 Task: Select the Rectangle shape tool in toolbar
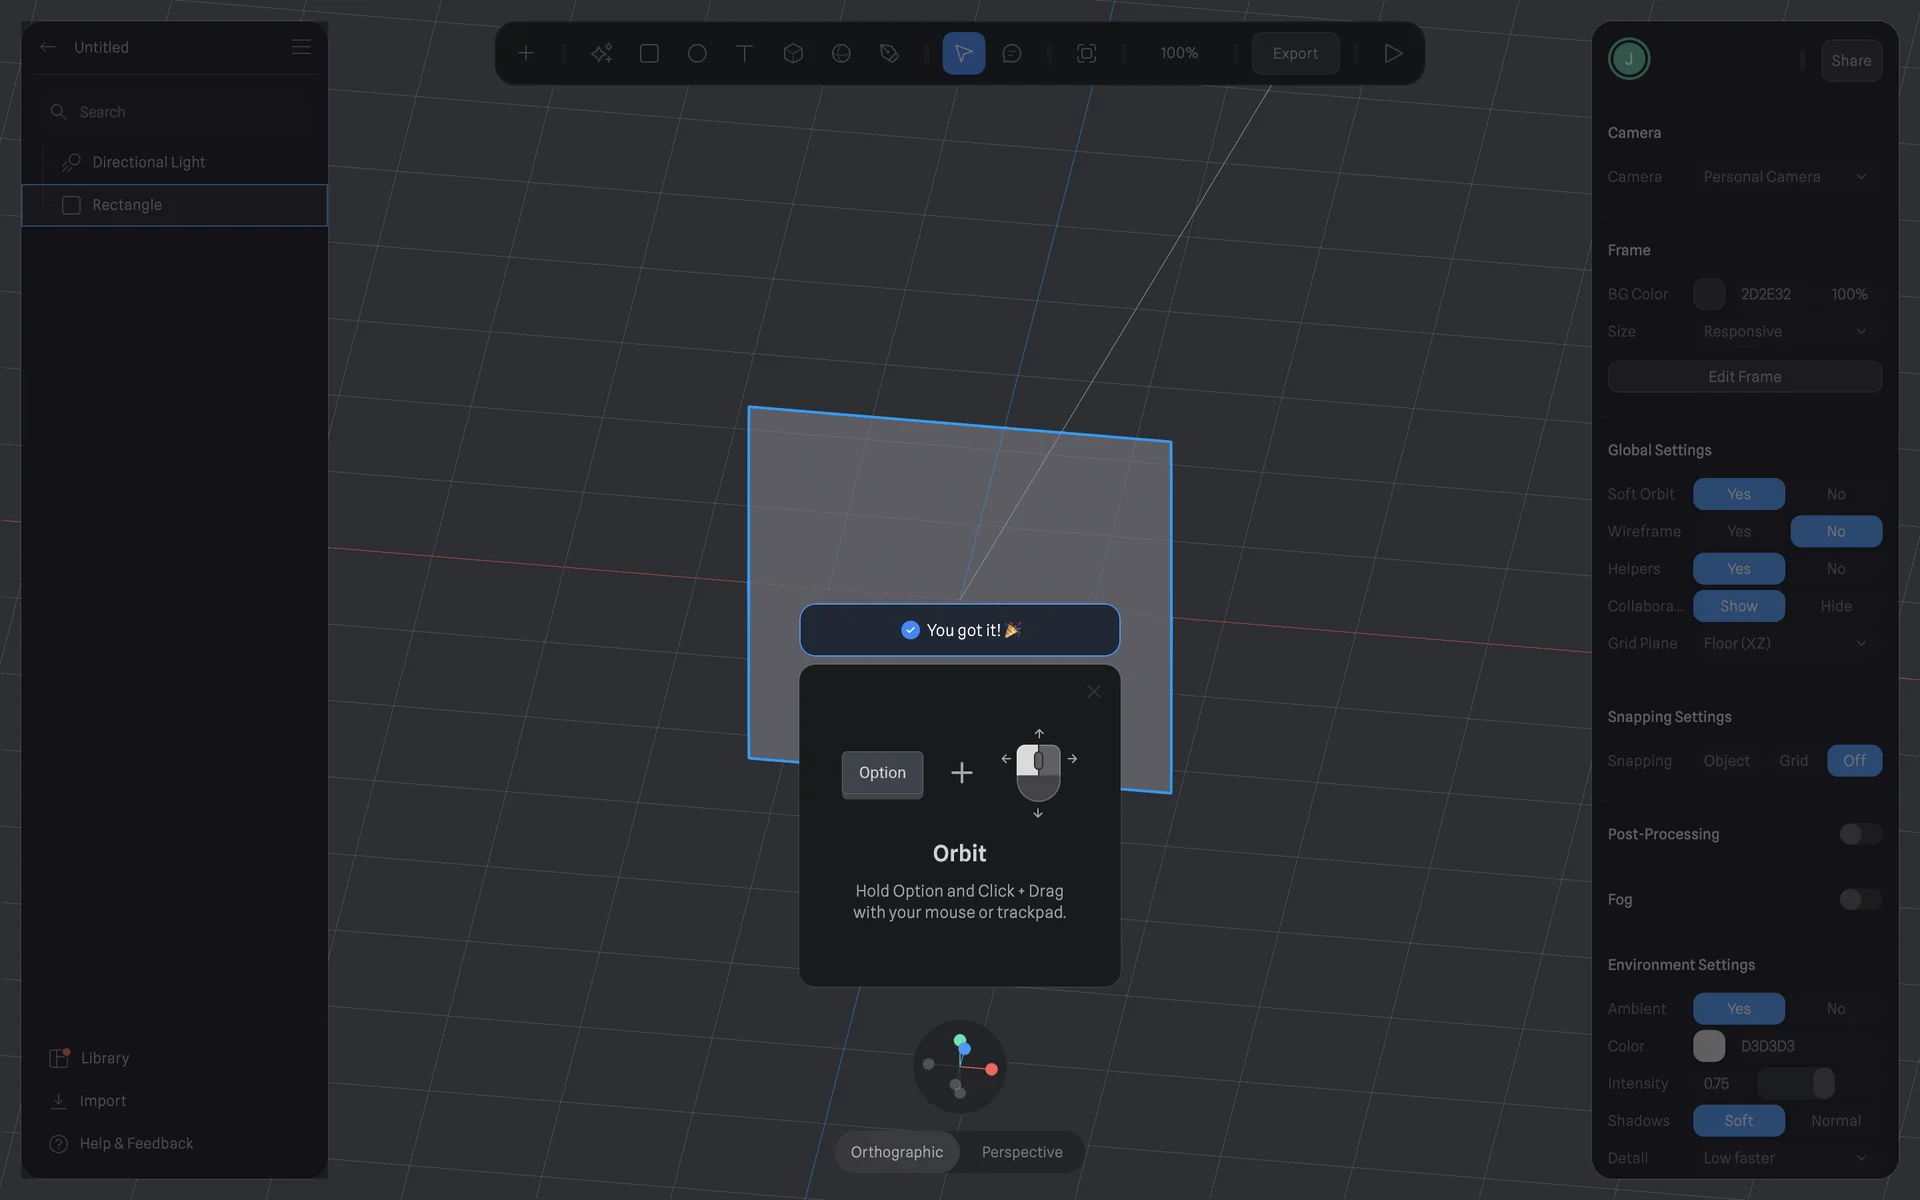[x=649, y=53]
